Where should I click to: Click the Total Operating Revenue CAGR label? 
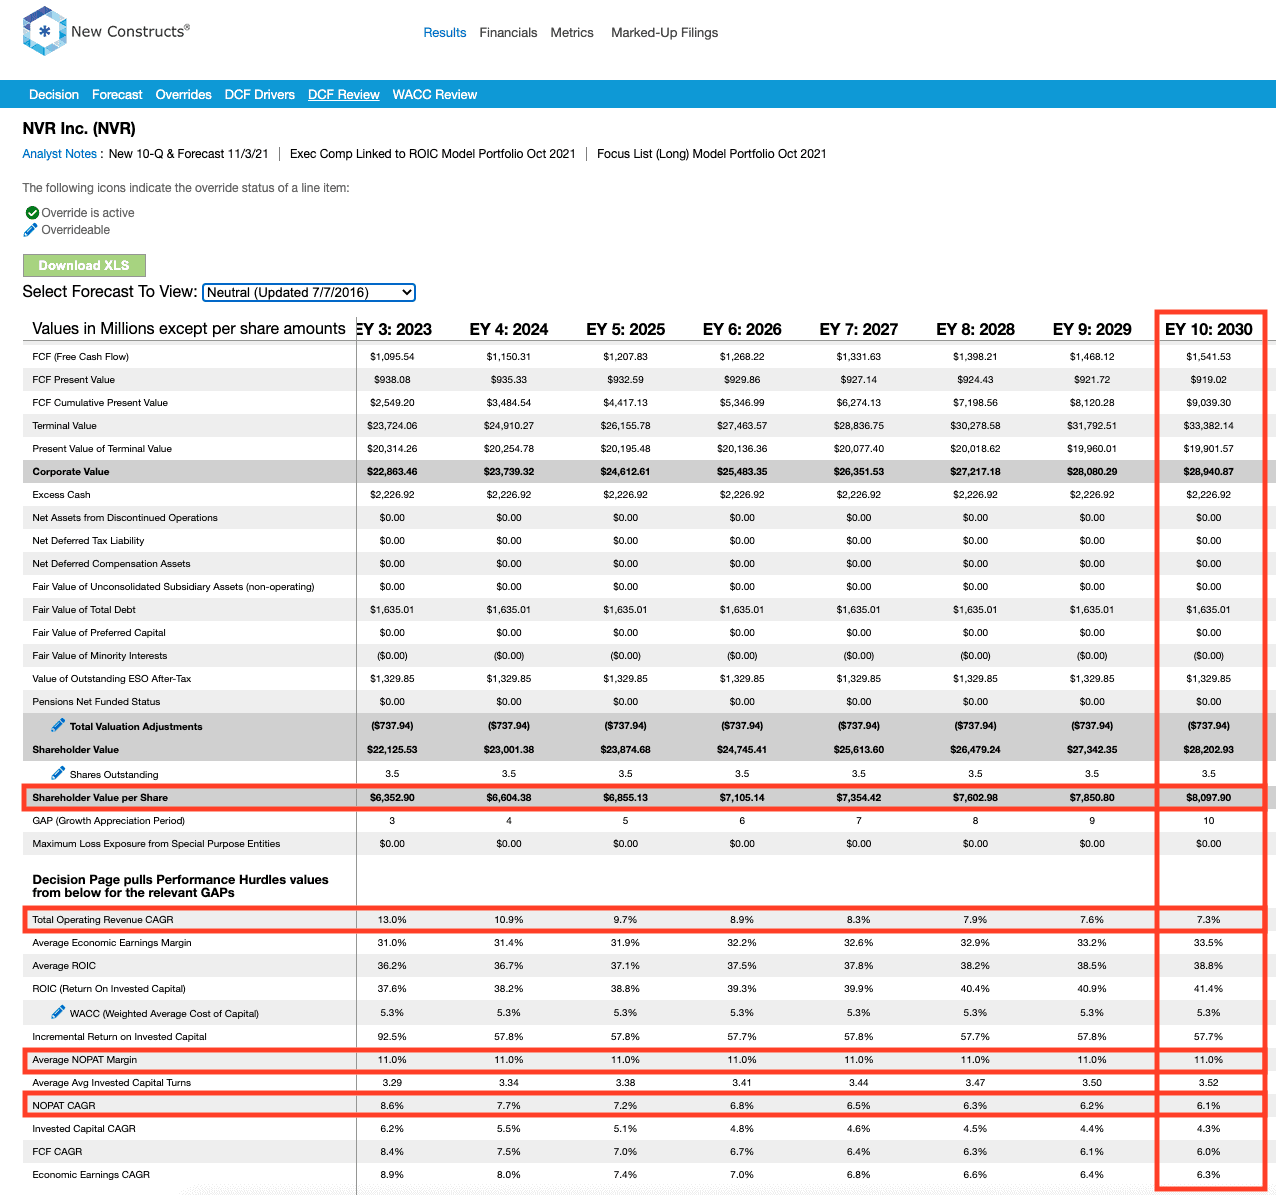pos(103,920)
